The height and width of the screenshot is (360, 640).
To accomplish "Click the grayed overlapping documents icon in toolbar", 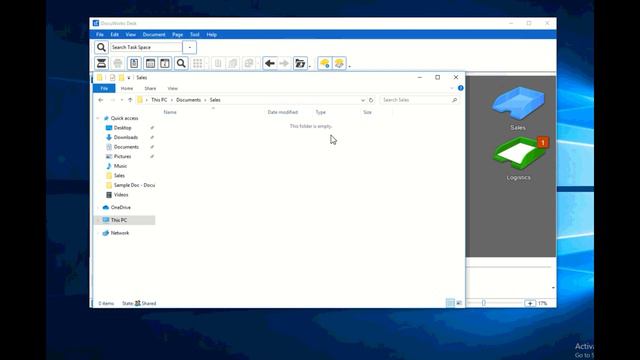I will tap(248, 63).
